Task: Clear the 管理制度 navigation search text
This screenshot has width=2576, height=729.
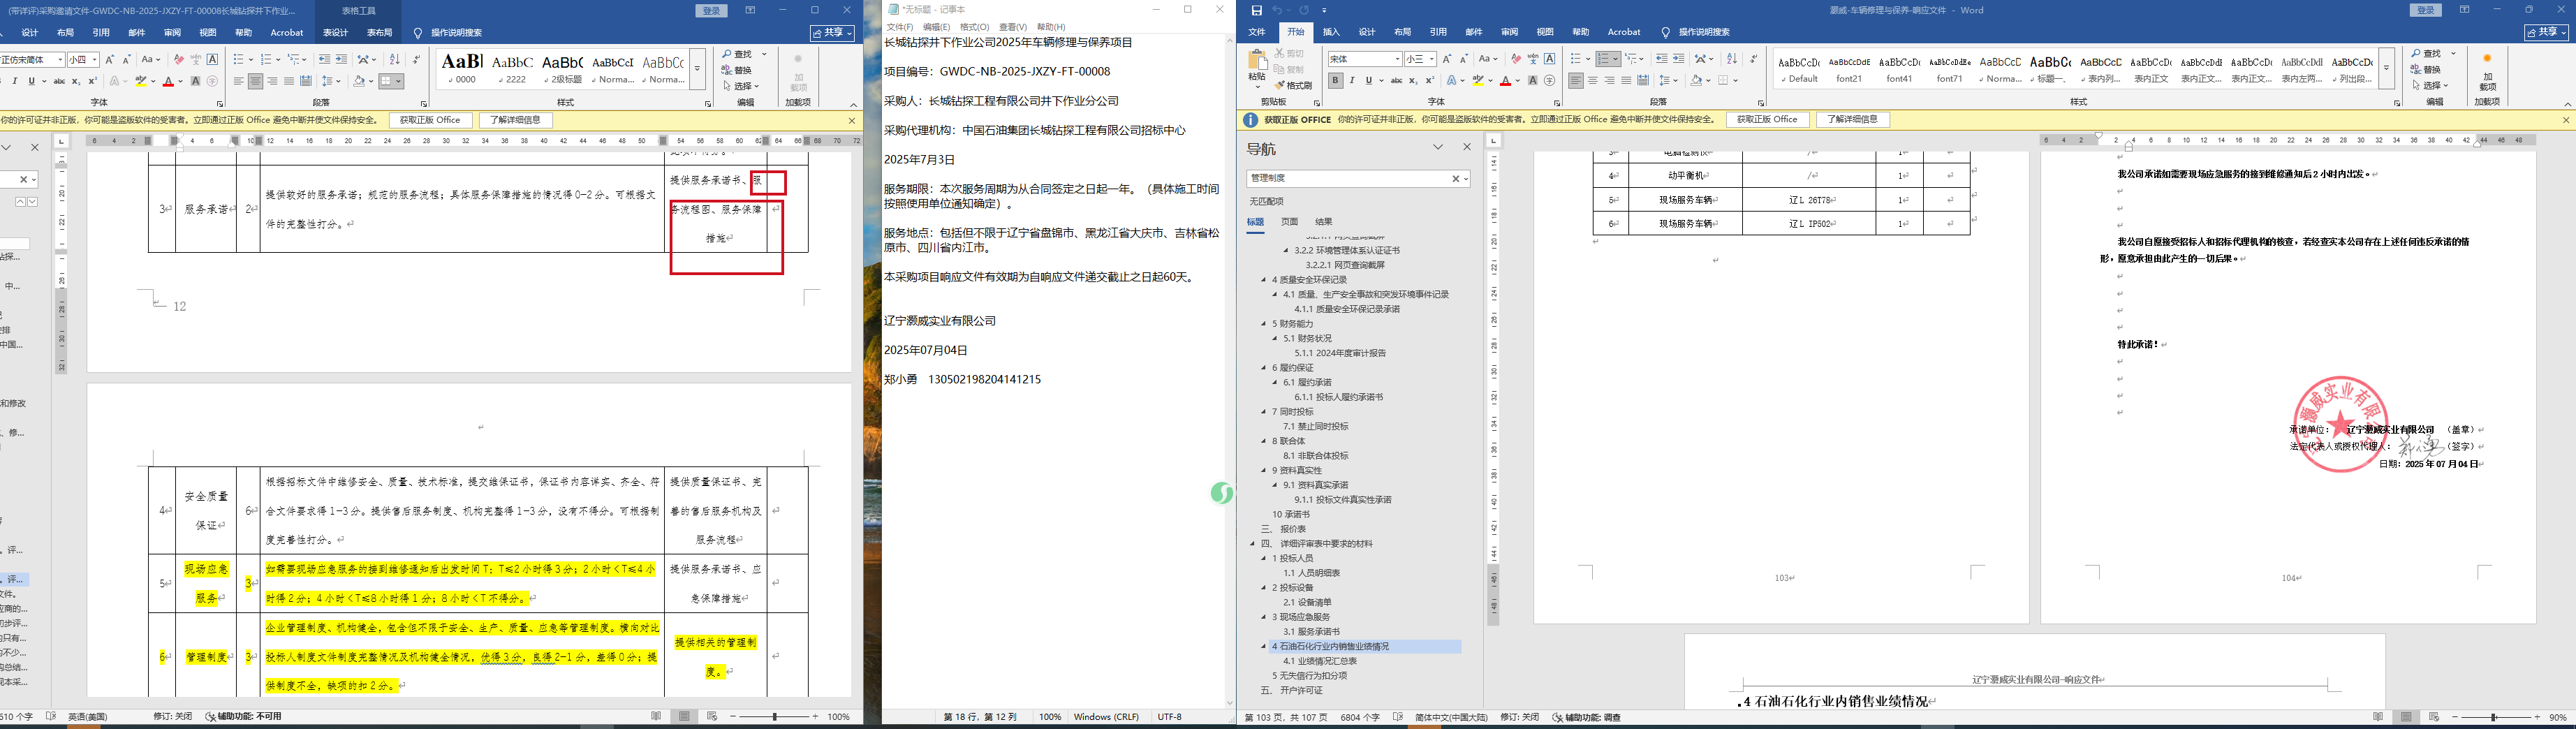Action: [1455, 178]
